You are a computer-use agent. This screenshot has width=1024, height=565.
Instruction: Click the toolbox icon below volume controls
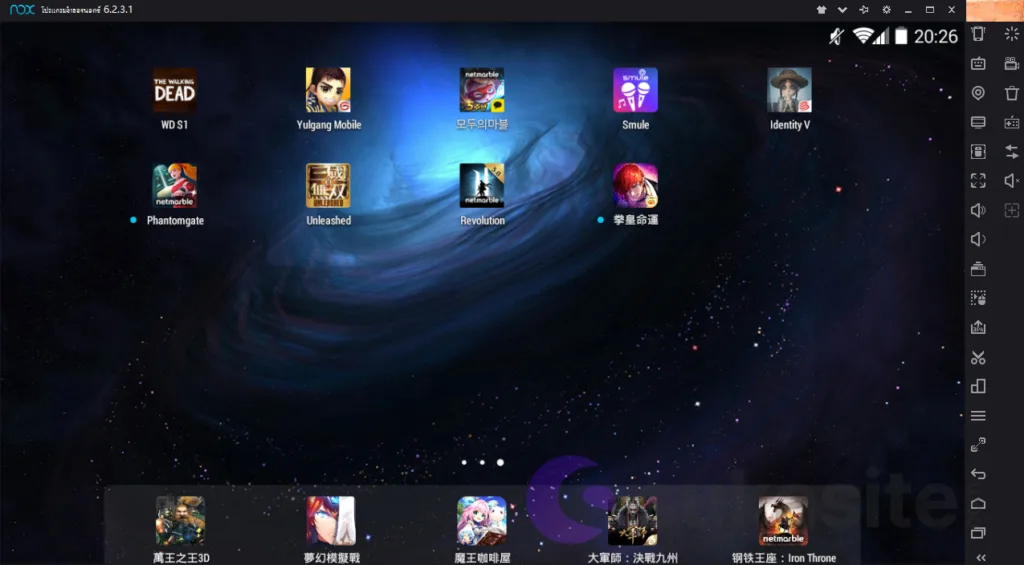click(978, 269)
